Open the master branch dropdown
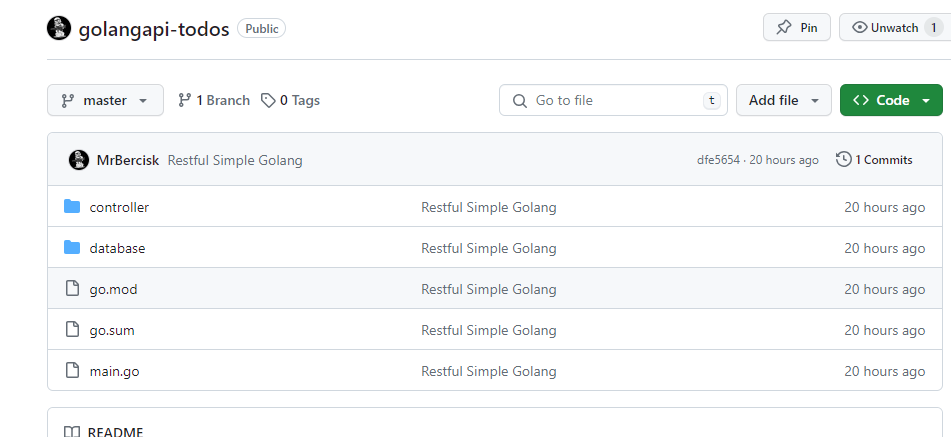Viewport: 951px width, 437px height. coord(105,100)
